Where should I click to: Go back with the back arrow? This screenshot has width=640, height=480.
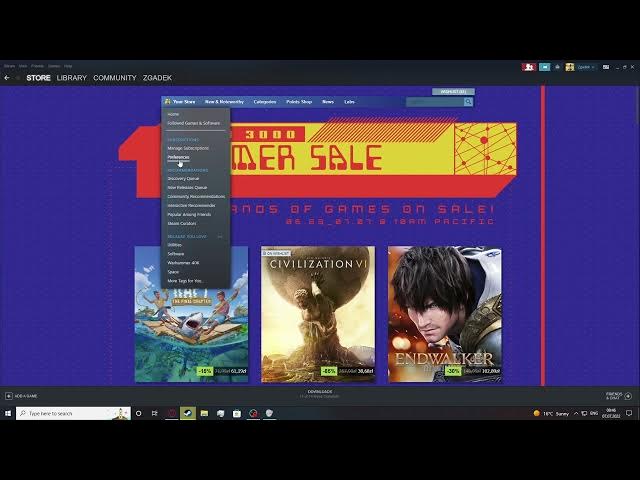[x=7, y=78]
